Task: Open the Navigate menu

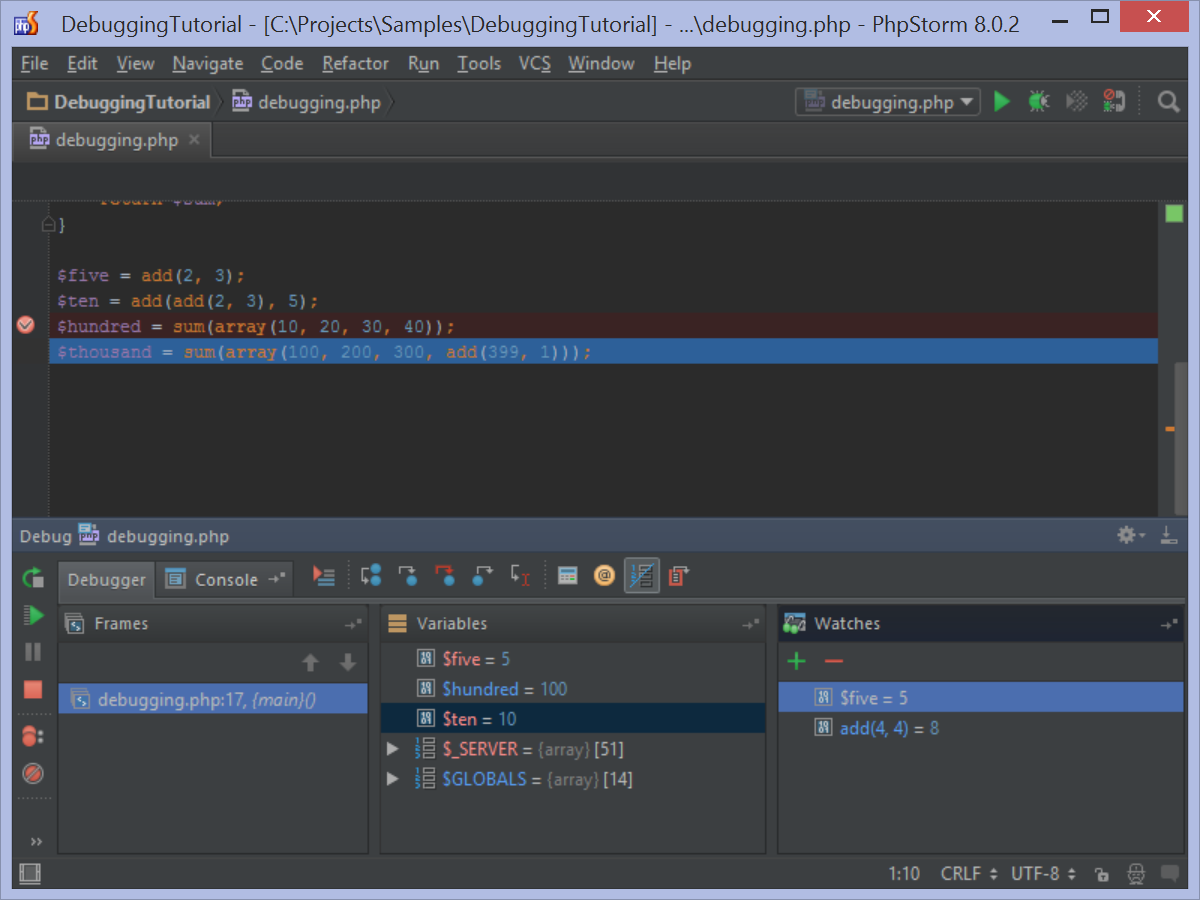Action: click(207, 63)
